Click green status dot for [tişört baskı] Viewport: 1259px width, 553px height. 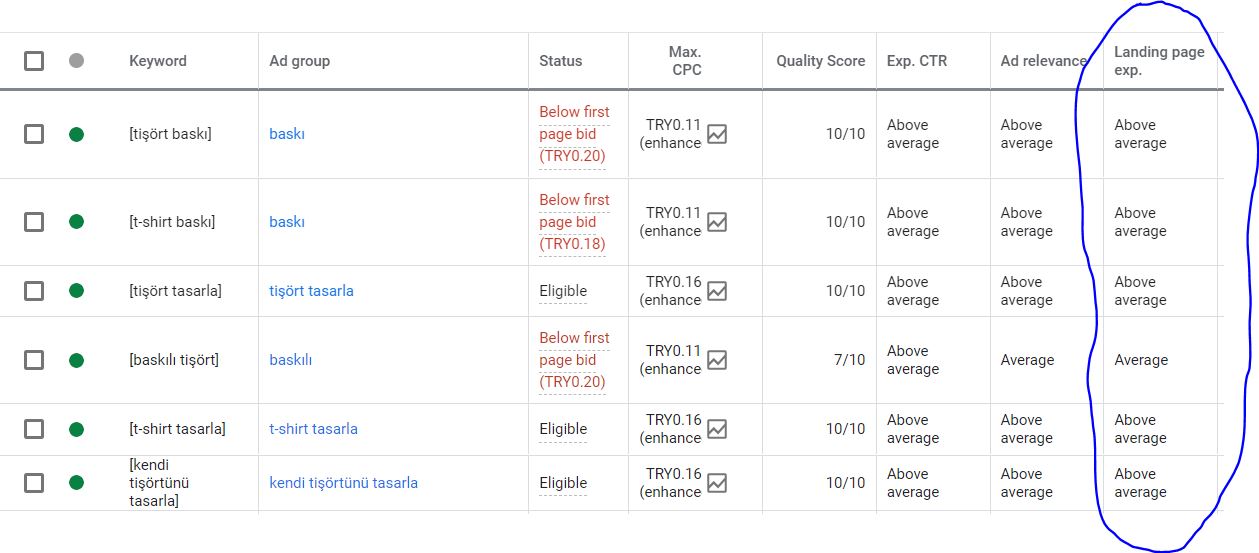[76, 134]
